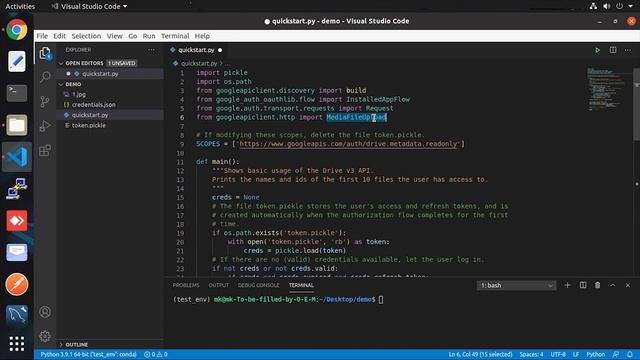Open Visual Studio Code app menu in top bar
This screenshot has width=640, height=360.
click(89, 7)
